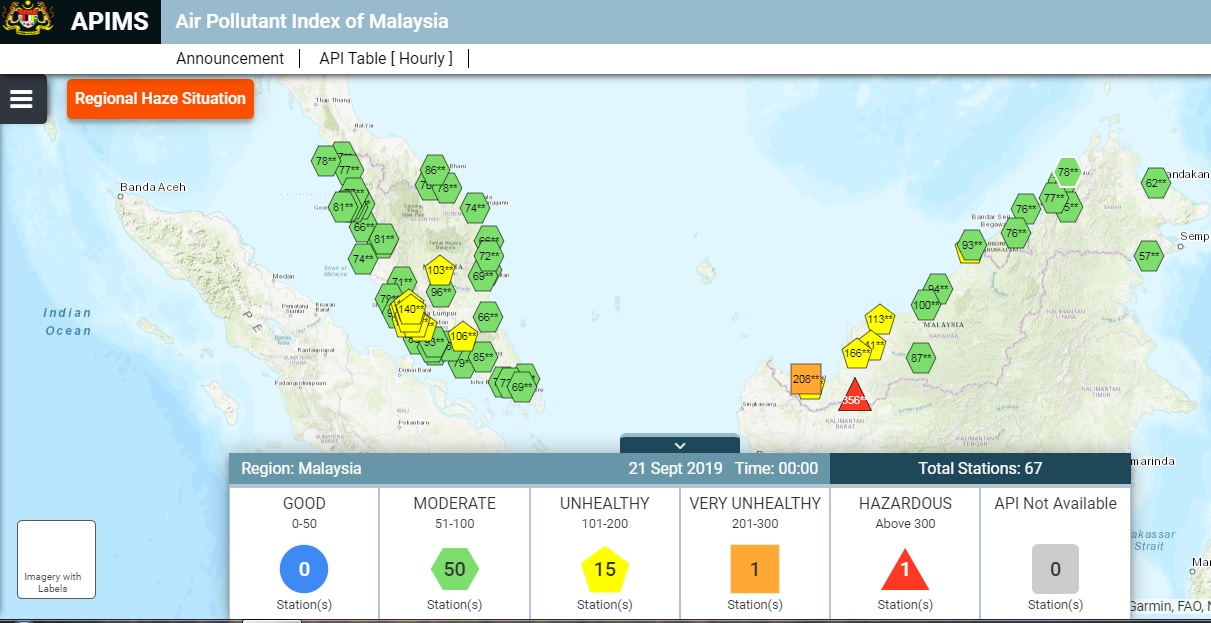Click the GOOD 0-50 heading
Image resolution: width=1211 pixels, height=623 pixels.
(x=305, y=512)
